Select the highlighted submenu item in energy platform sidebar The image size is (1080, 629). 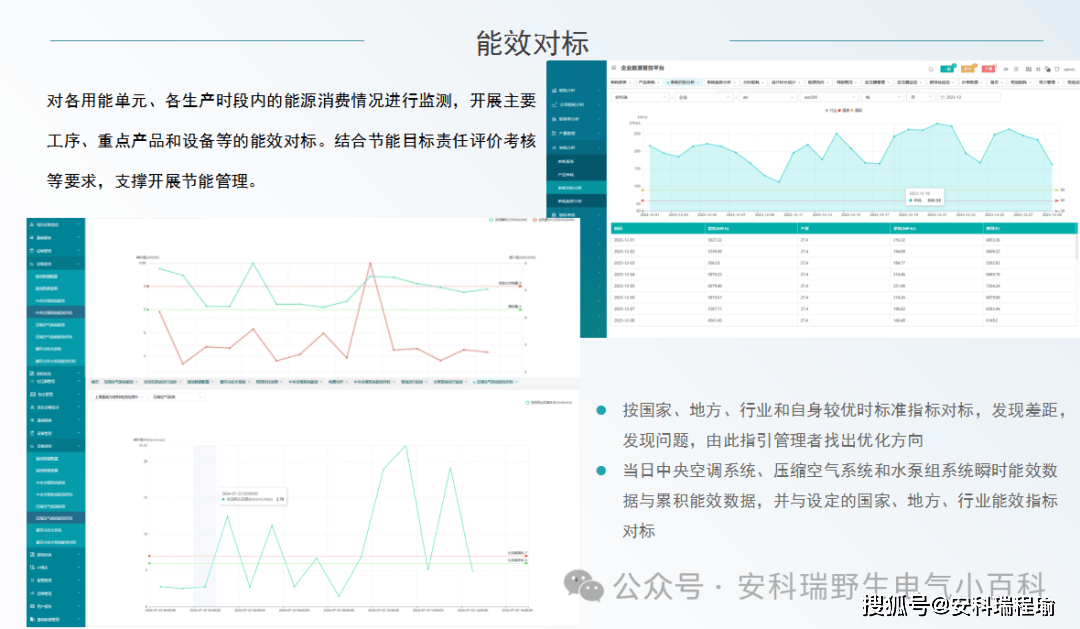click(x=577, y=187)
